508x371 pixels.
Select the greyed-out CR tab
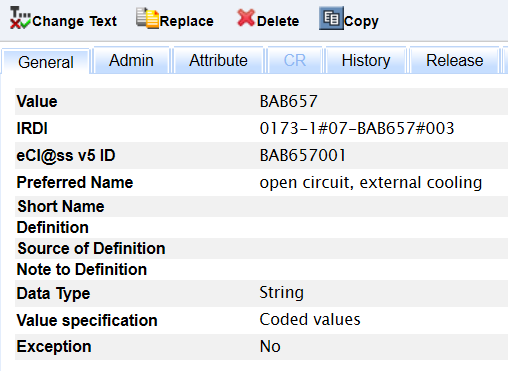point(295,61)
